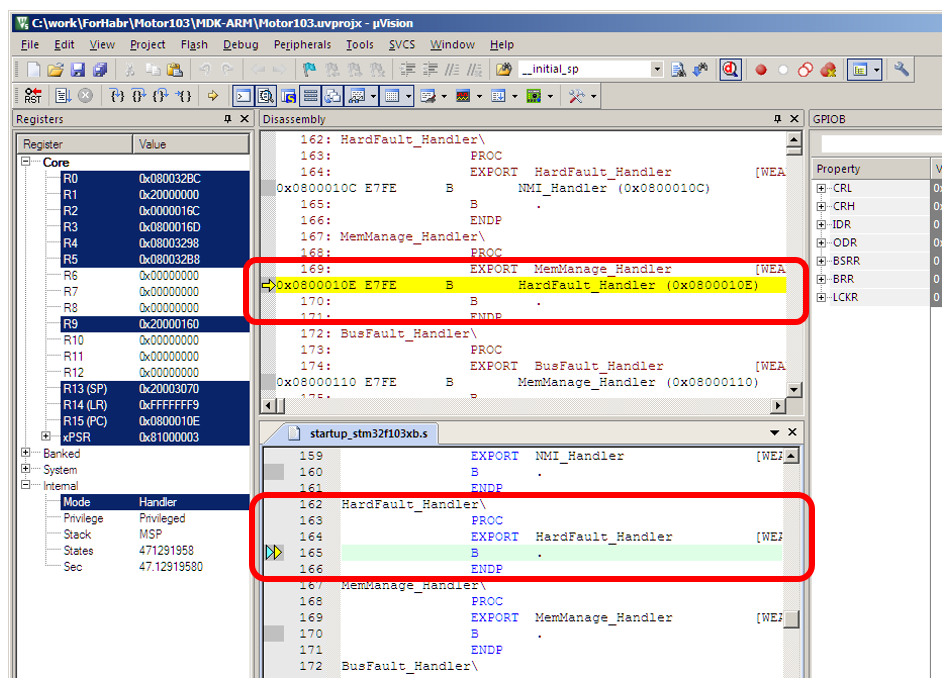Toggle the Command window icon
949x684 pixels.
(x=243, y=96)
